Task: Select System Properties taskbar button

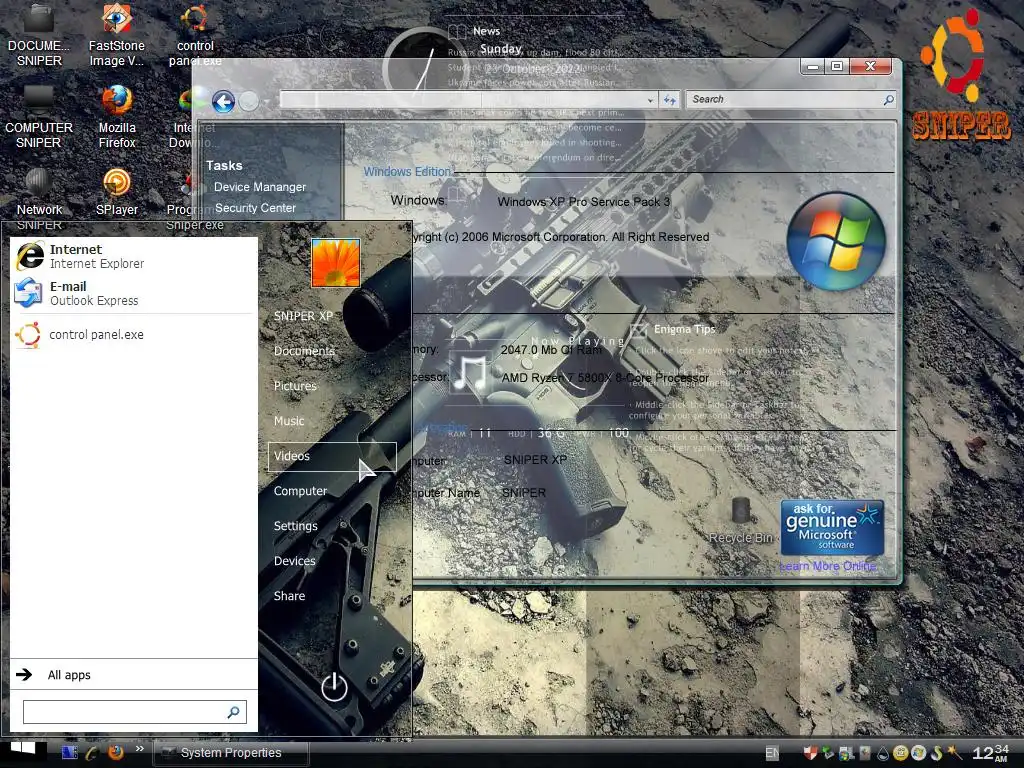Action: 229,753
